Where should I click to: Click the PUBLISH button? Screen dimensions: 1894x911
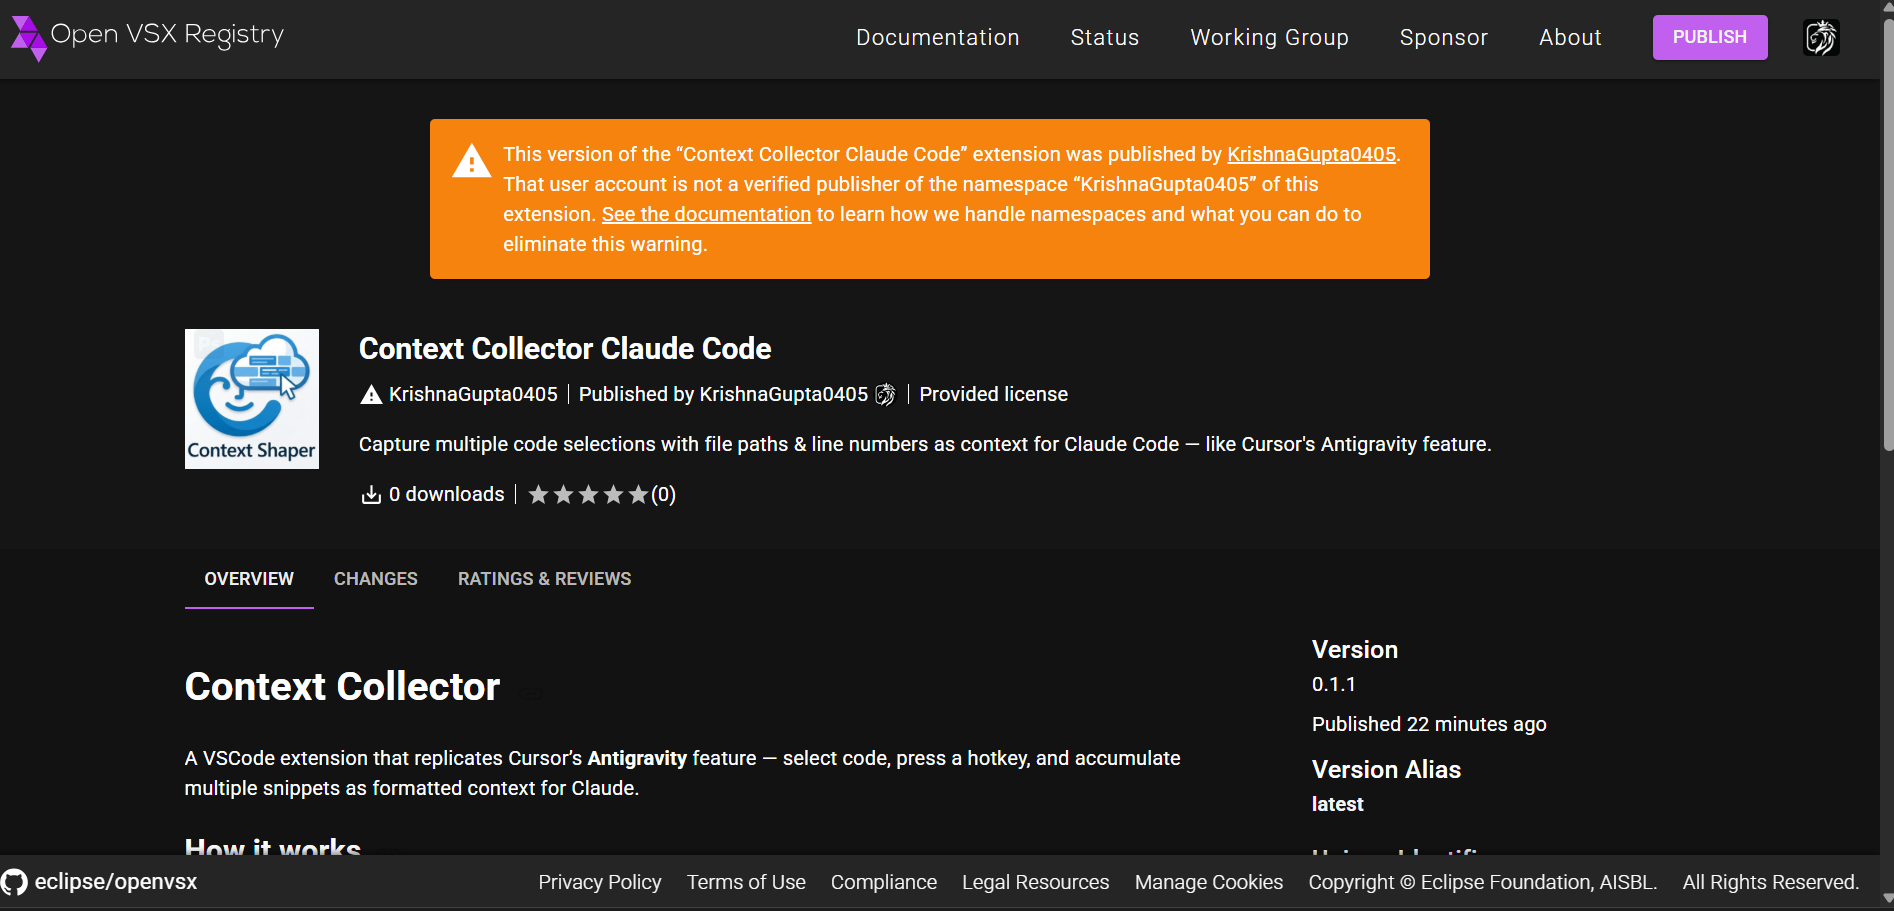[1709, 37]
